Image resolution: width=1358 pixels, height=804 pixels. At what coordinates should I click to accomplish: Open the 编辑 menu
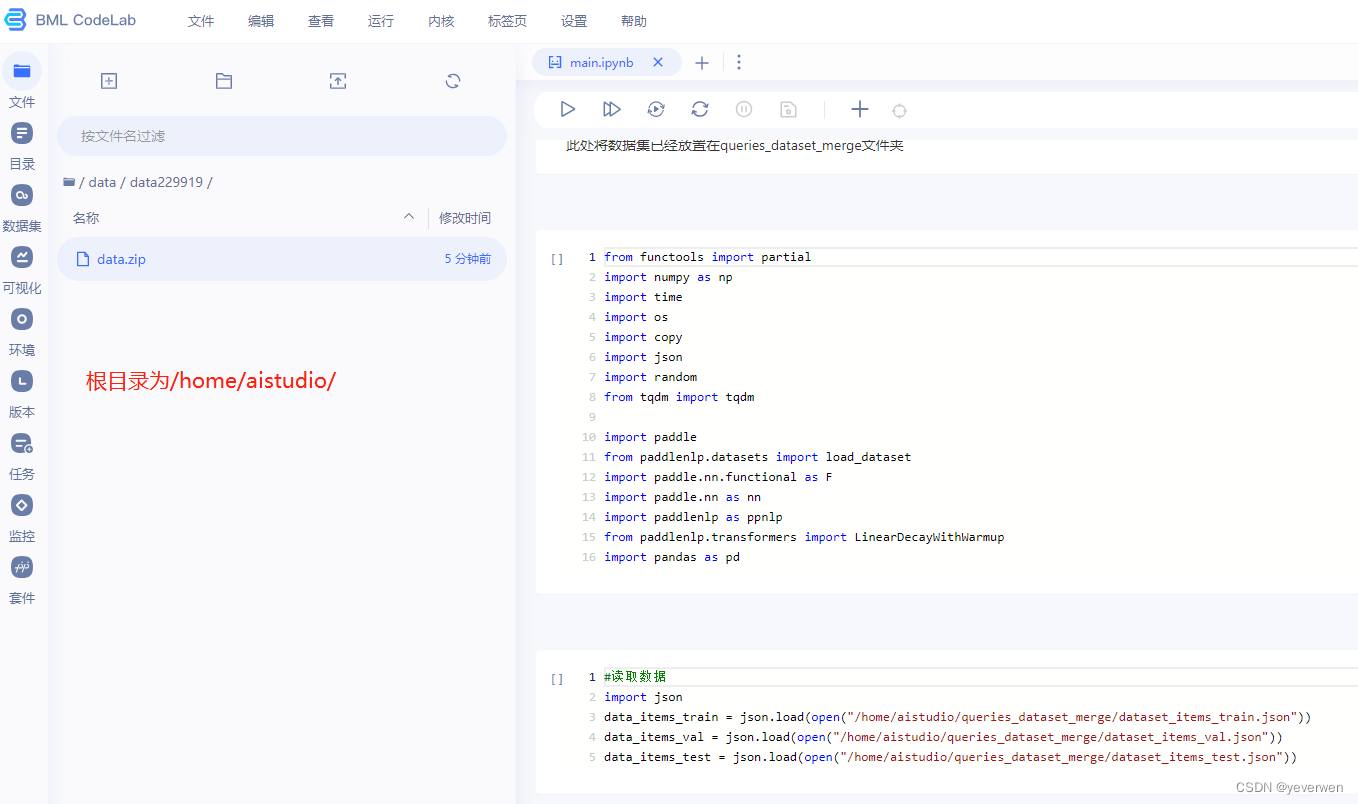point(261,21)
